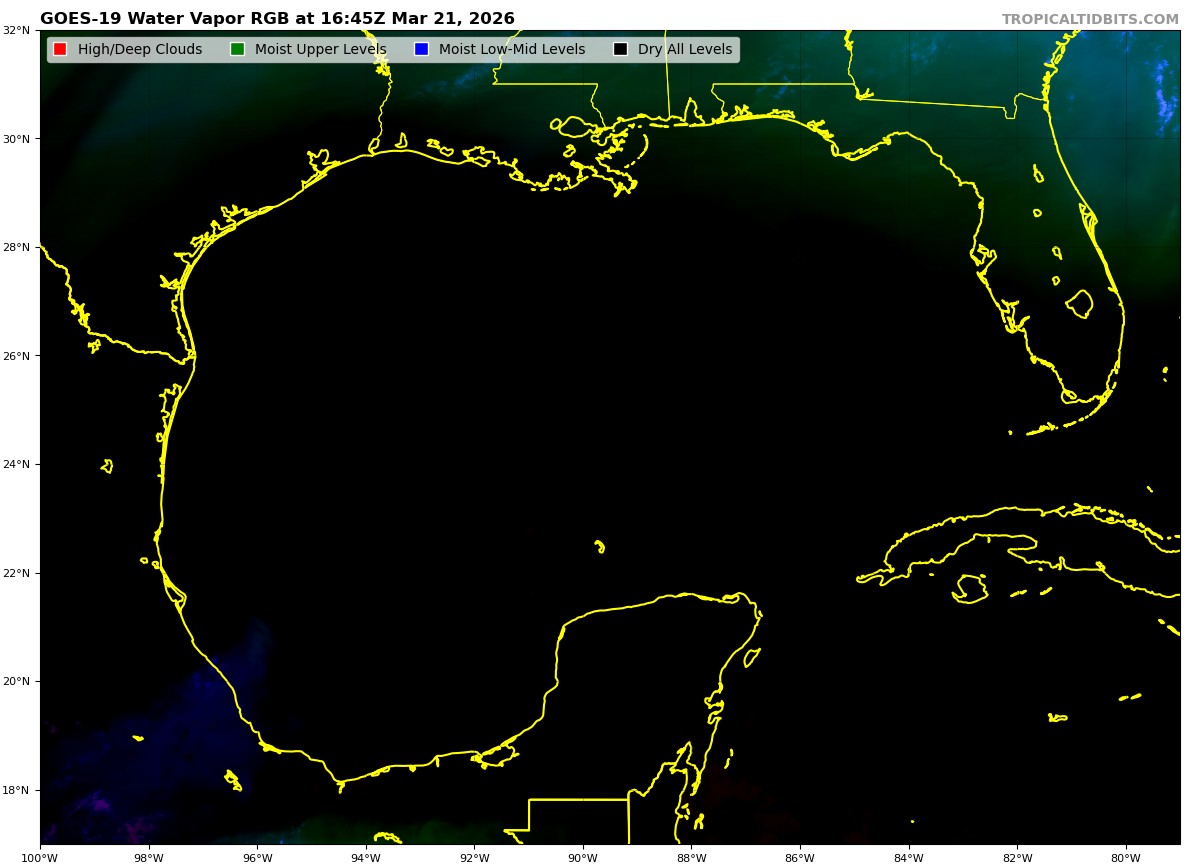Click the red High/Deep Clouds legend swatch
The width and height of the screenshot is (1200, 867).
60,50
